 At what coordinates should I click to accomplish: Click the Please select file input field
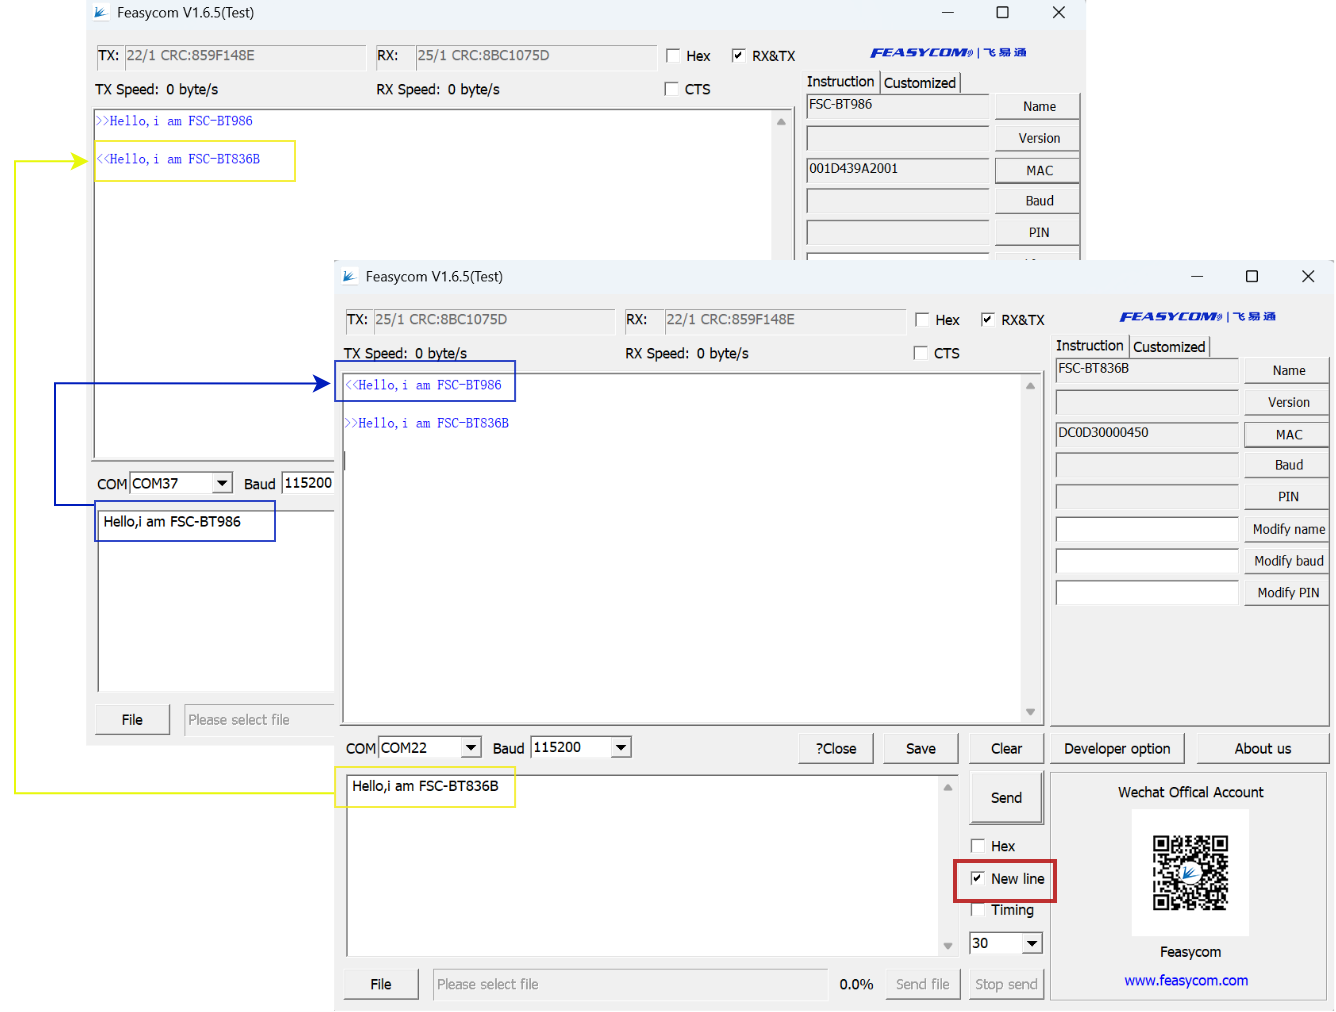click(629, 984)
